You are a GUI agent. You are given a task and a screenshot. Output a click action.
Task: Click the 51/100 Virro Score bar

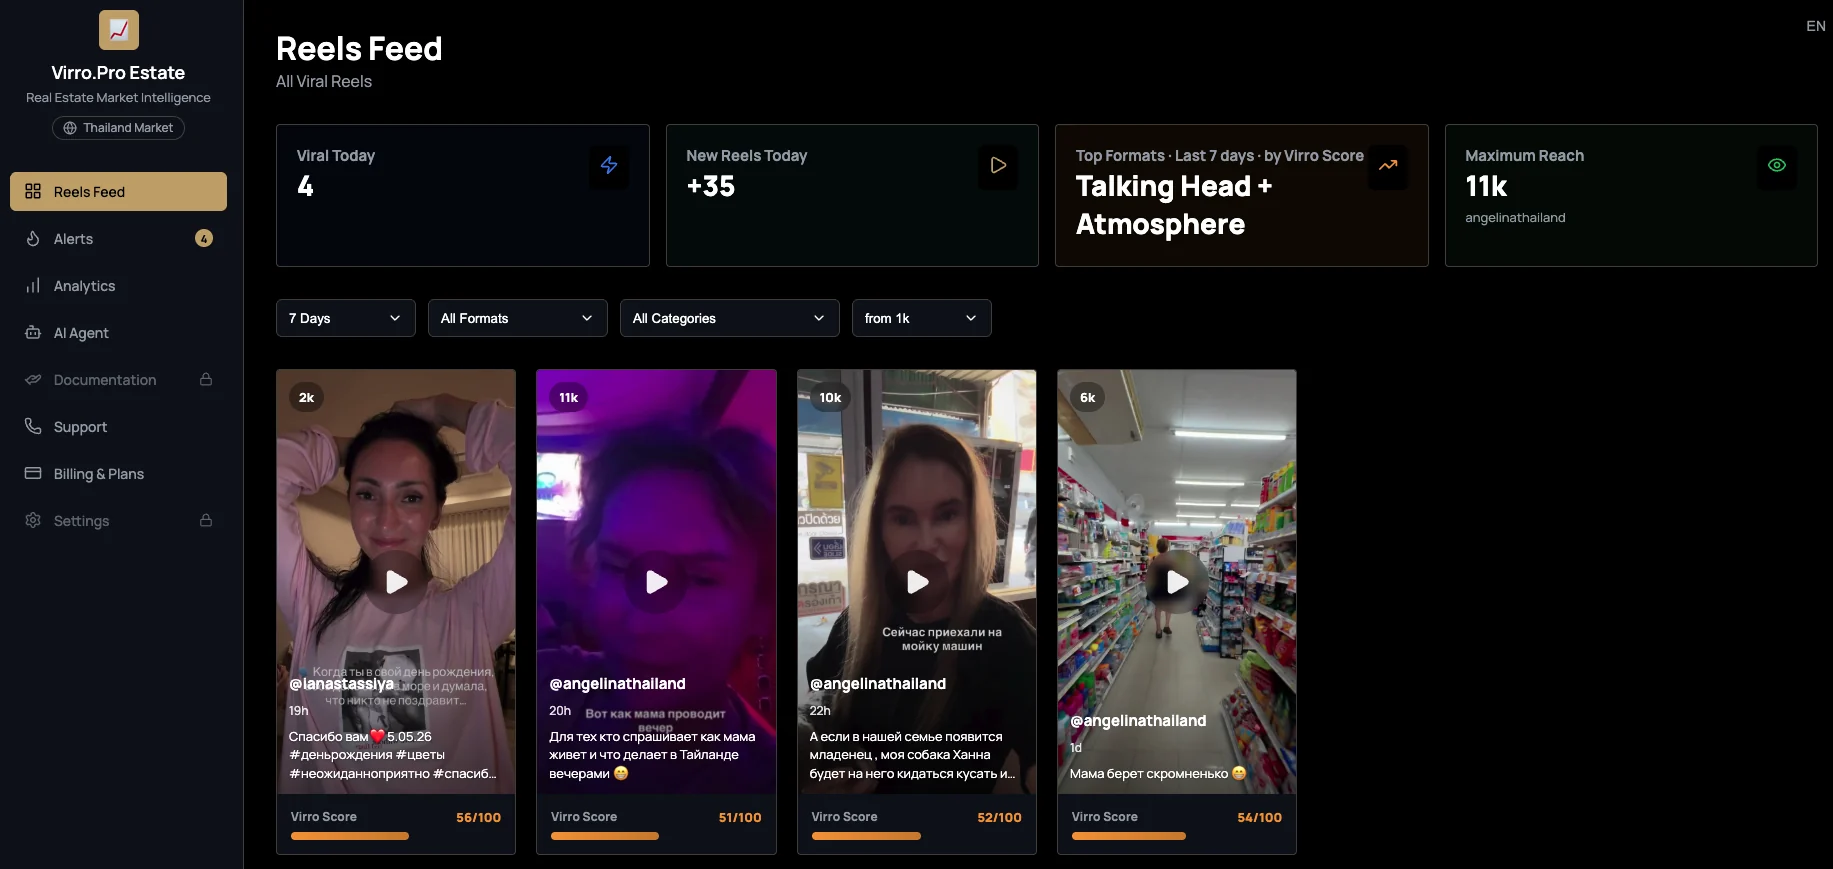point(656,836)
